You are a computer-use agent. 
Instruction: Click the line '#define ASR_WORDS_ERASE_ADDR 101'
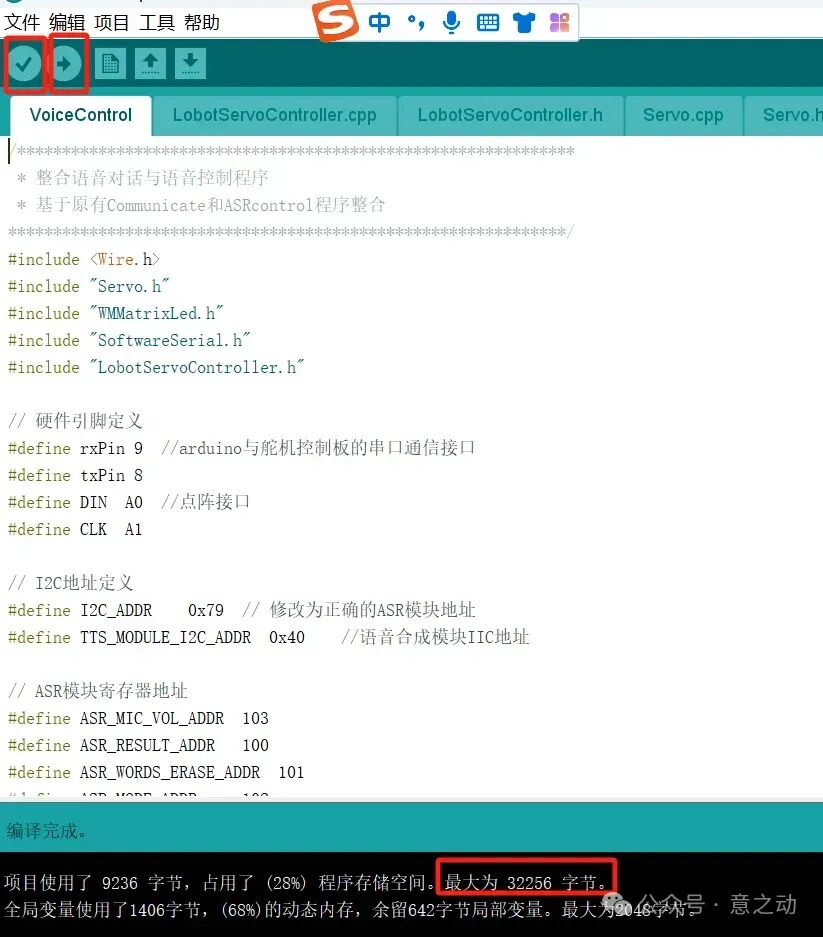coord(156,773)
